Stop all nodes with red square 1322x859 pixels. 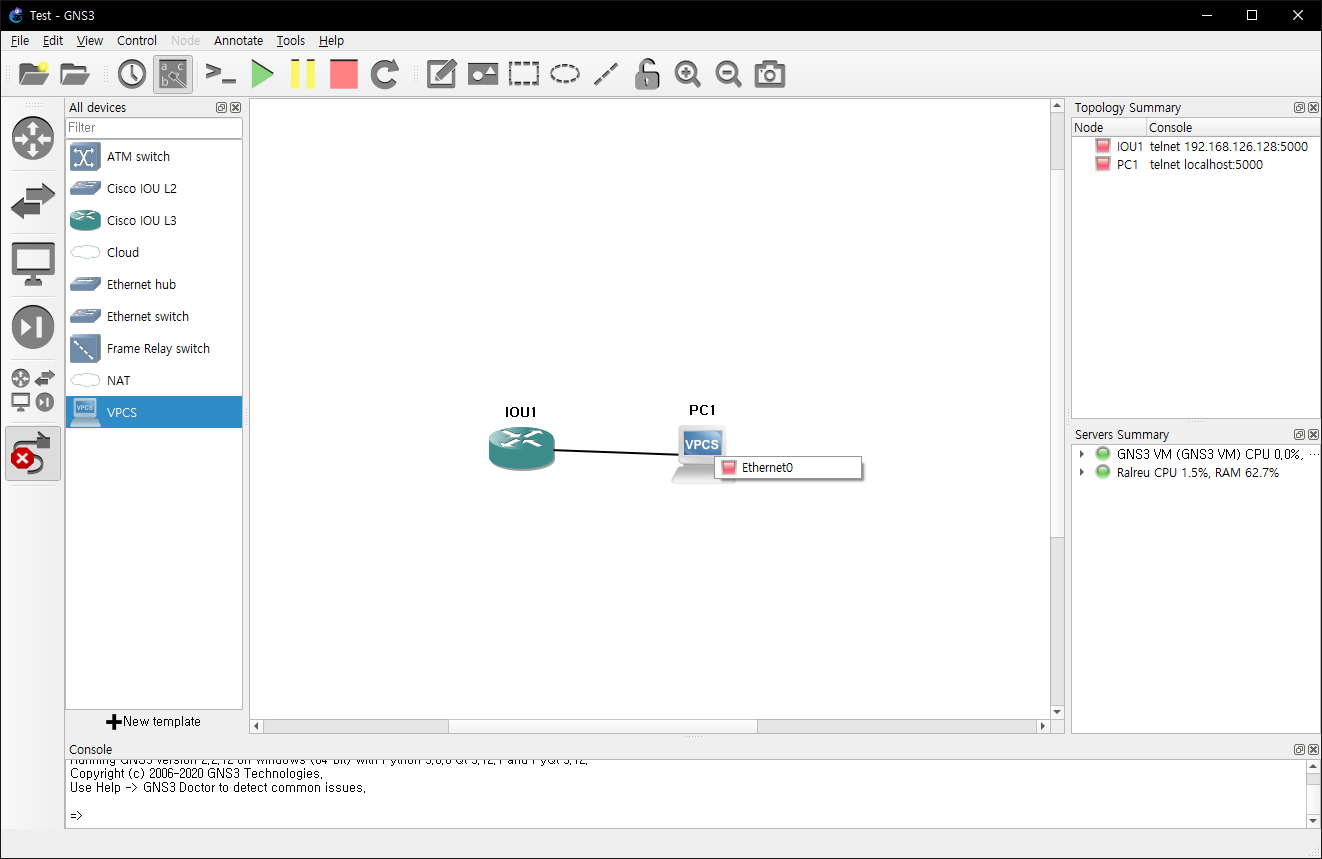(343, 74)
